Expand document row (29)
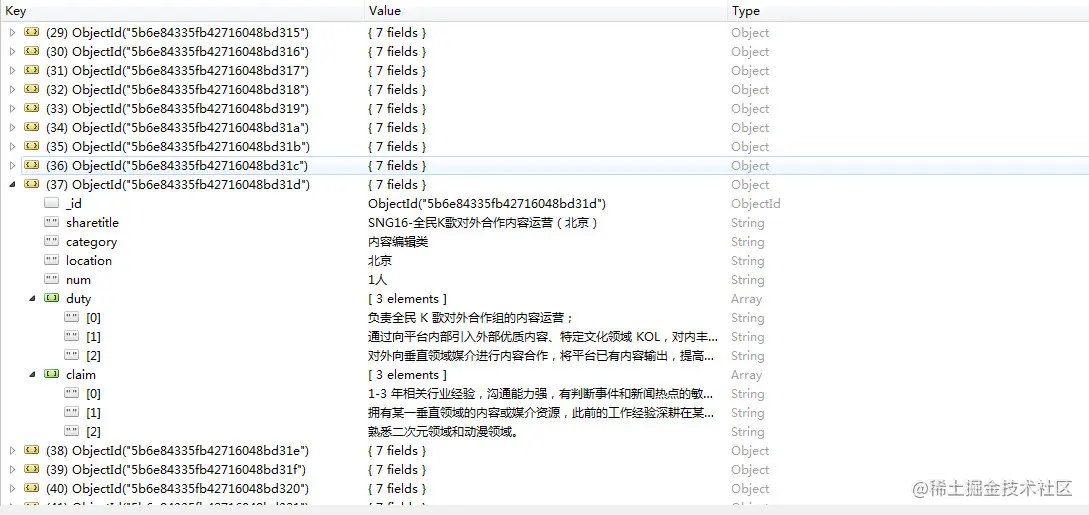Viewport: 1089px width, 515px height. coord(12,33)
